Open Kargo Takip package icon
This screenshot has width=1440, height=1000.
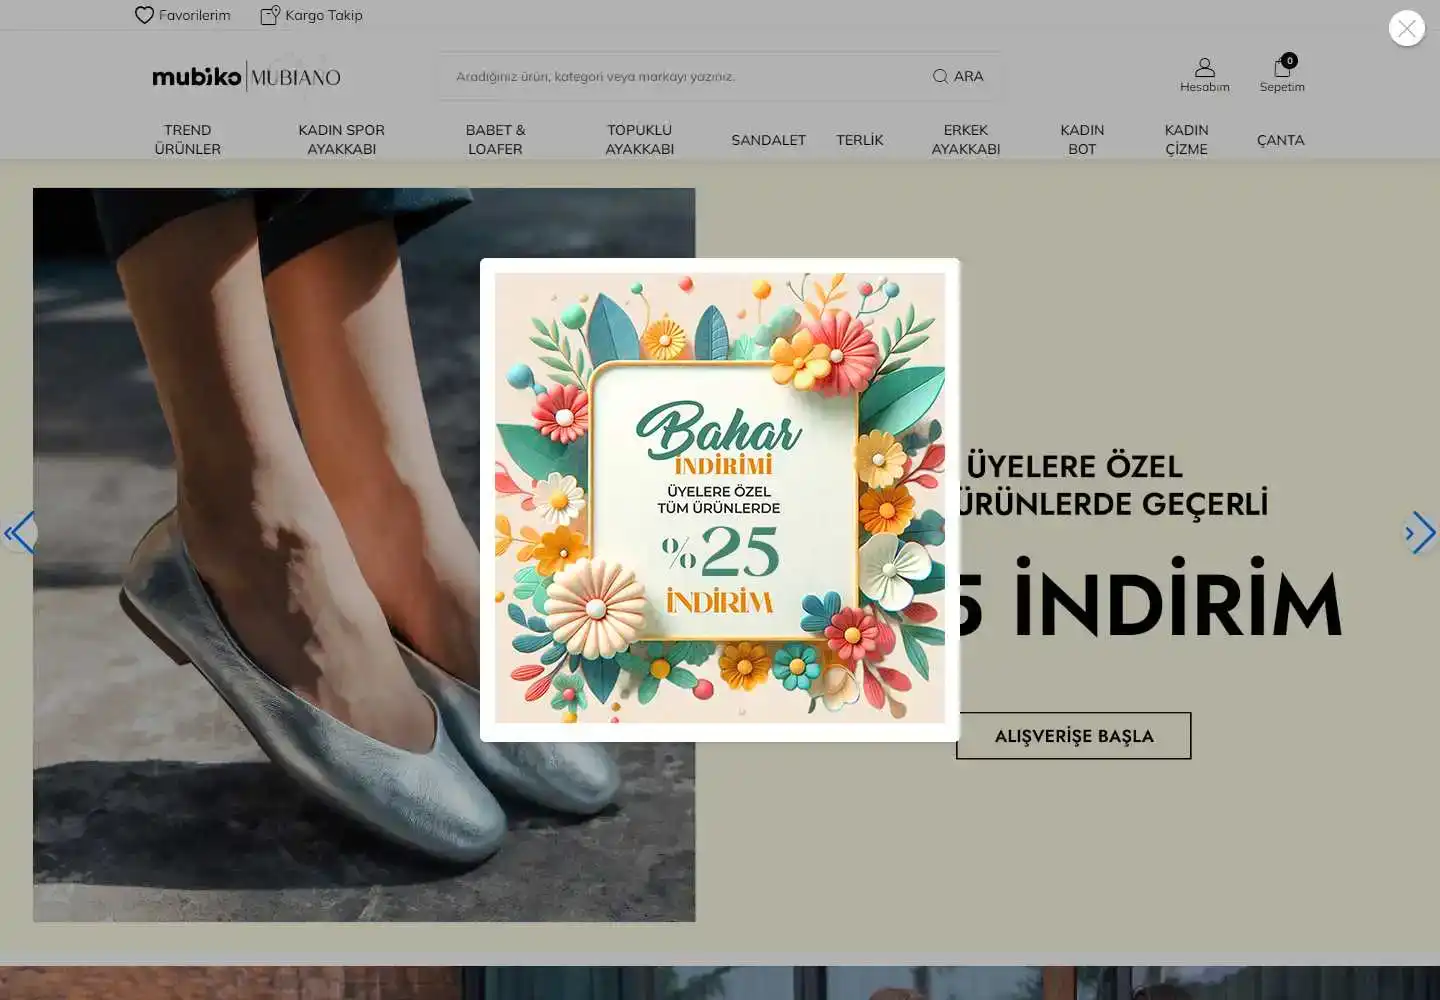[270, 15]
